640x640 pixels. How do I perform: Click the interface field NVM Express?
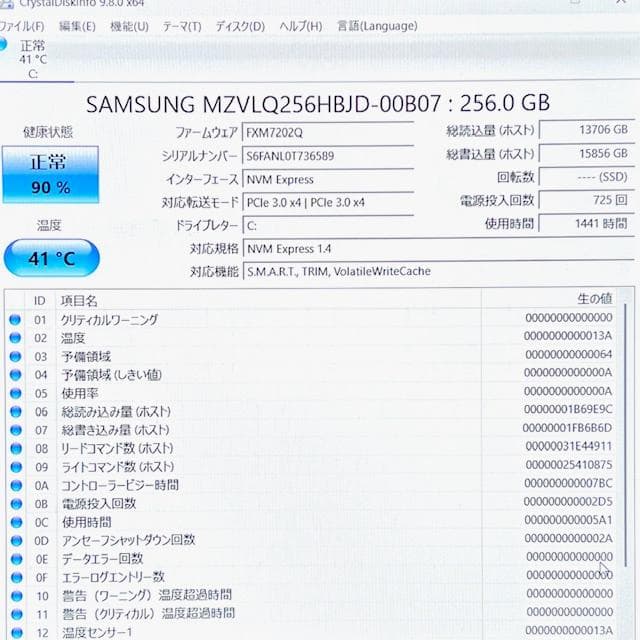click(328, 179)
